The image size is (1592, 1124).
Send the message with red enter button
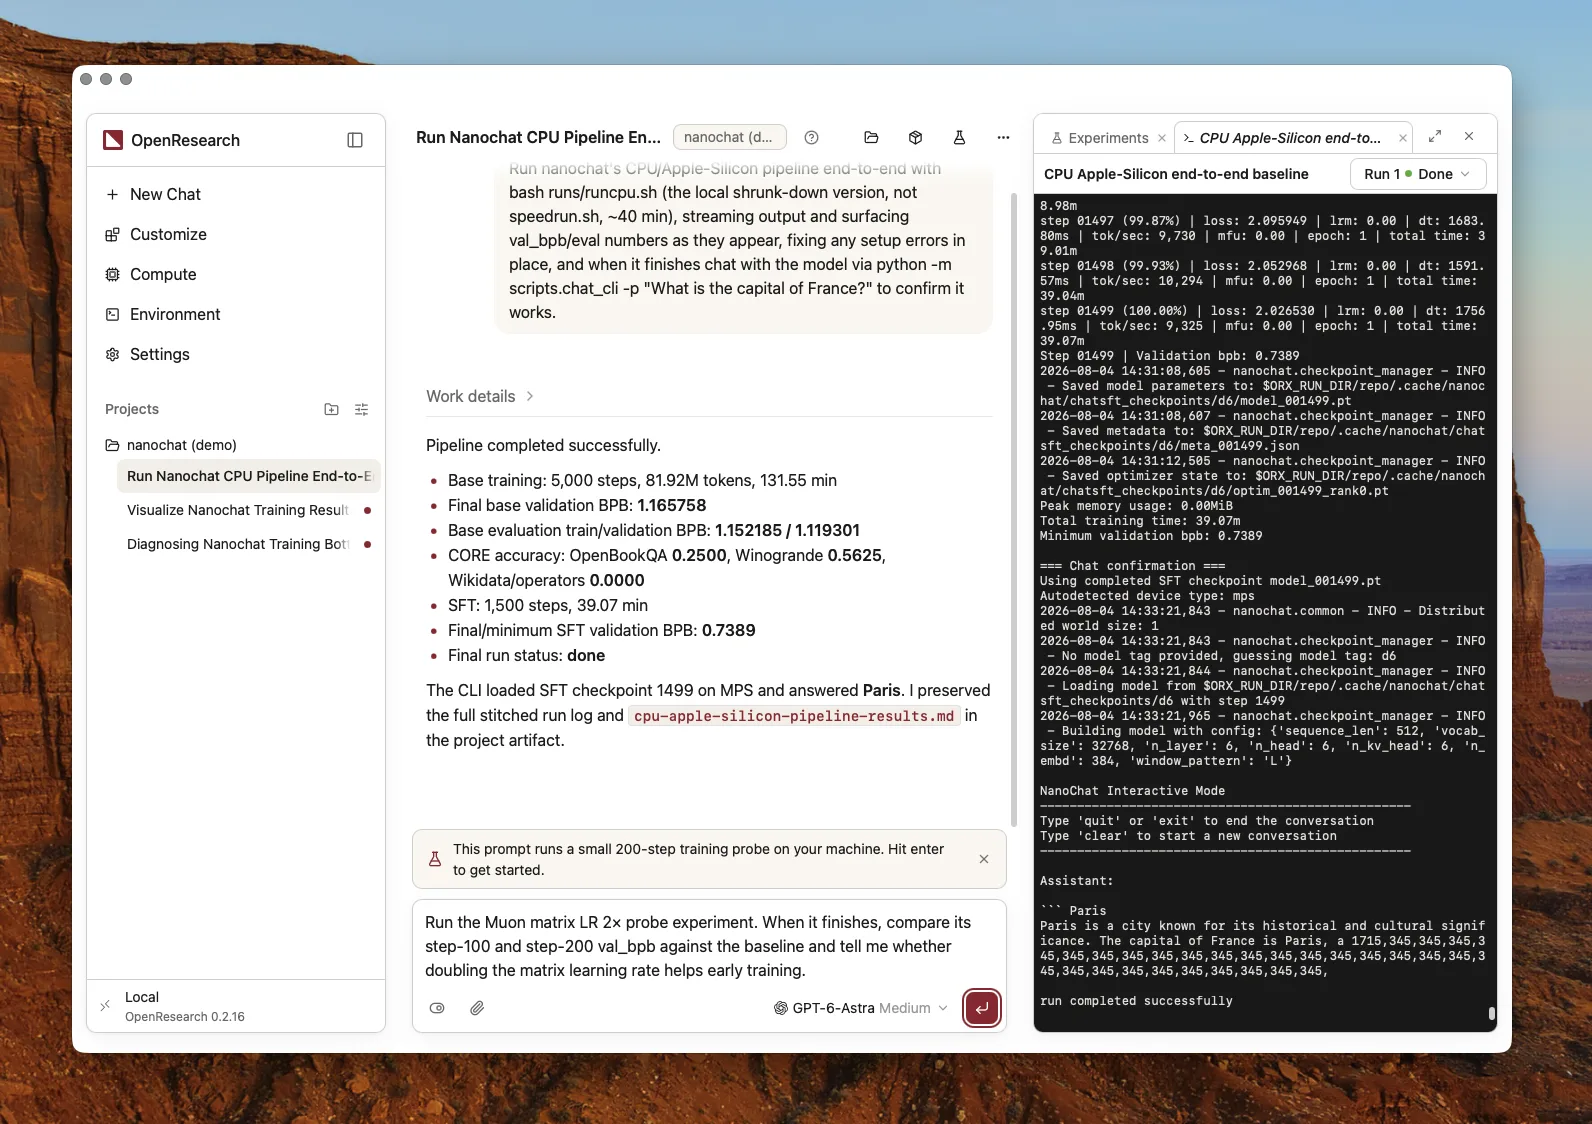point(982,1008)
